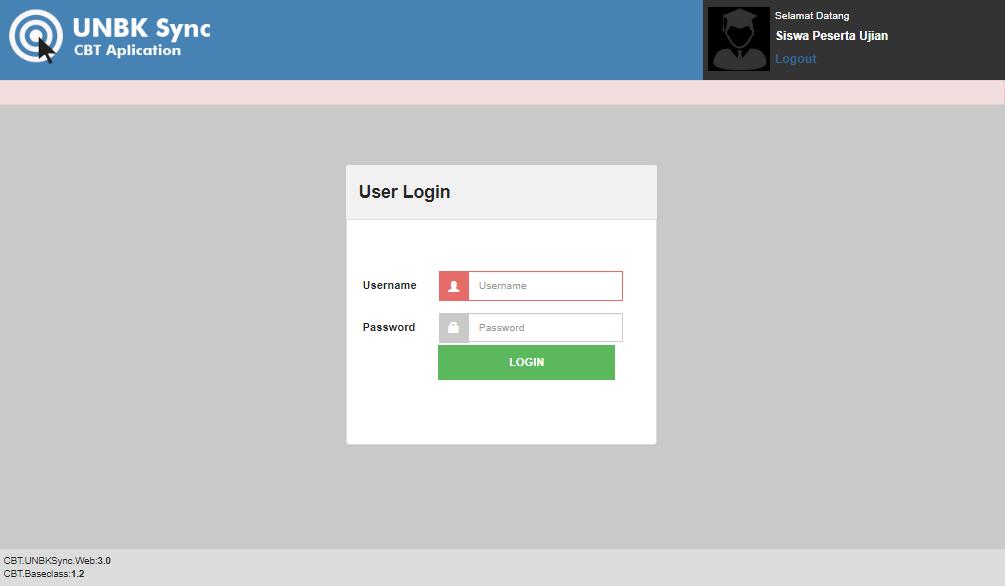This screenshot has height=586, width=1005.
Task: Click the Selamat Datang greeting text
Action: (x=812, y=15)
